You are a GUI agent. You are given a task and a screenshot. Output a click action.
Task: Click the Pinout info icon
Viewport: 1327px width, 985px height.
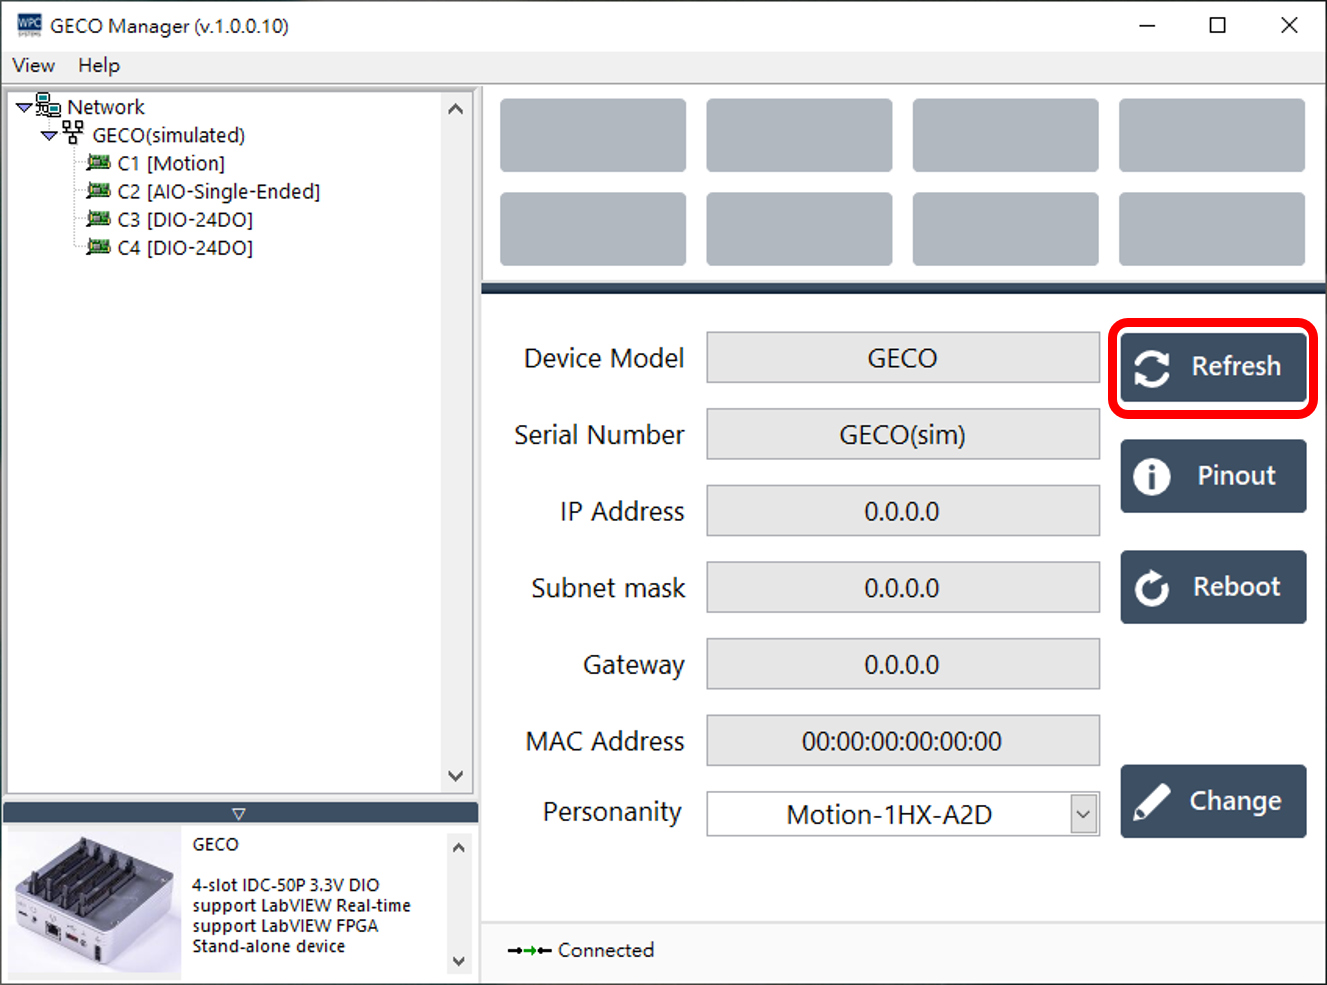point(1151,476)
